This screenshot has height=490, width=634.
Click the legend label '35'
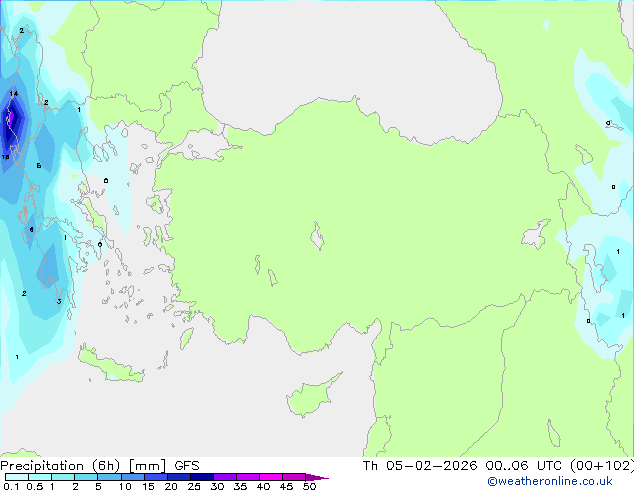pyautogui.click(x=240, y=486)
